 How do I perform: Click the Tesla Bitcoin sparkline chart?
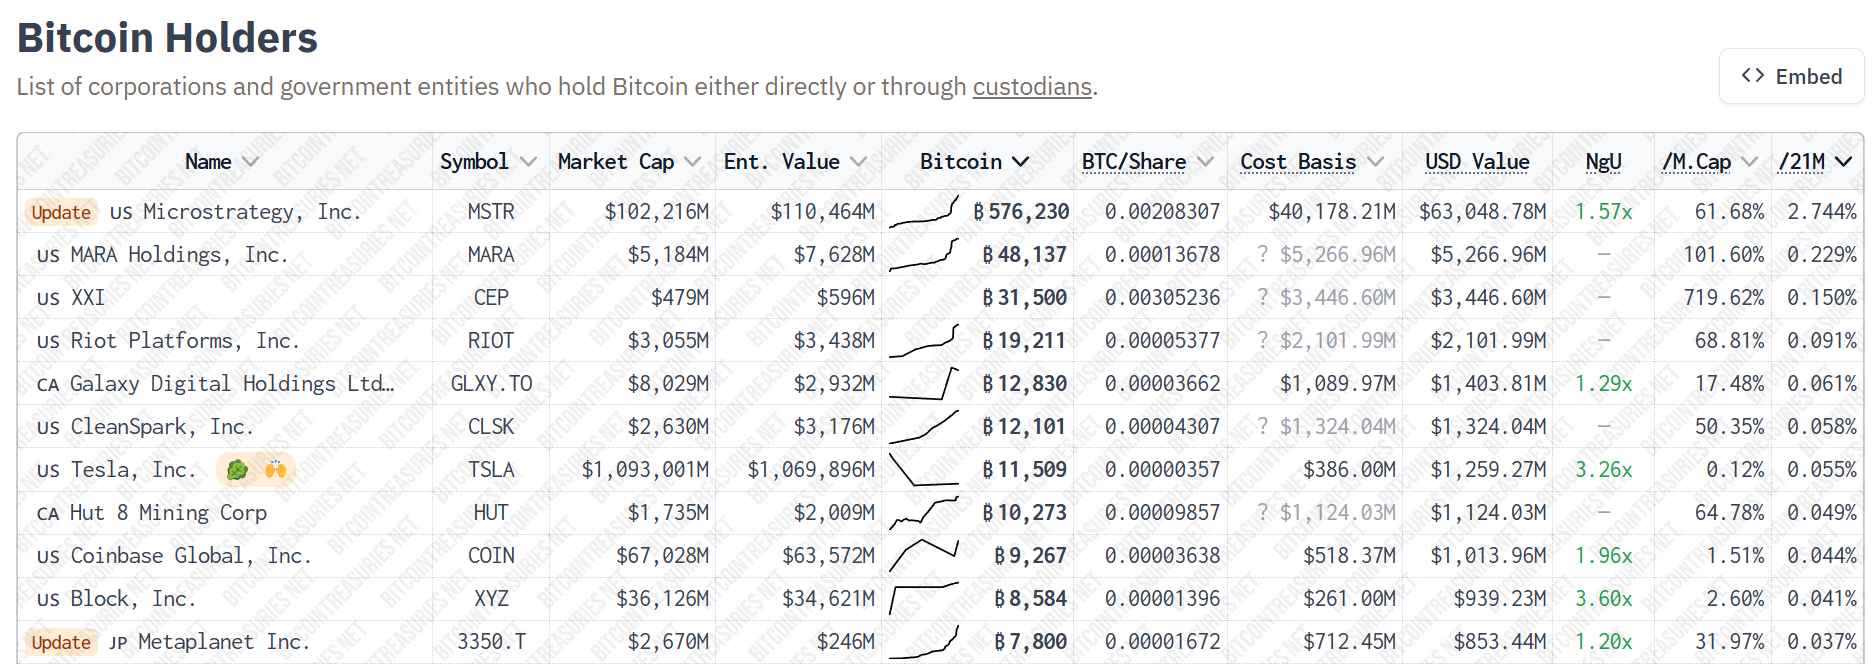[x=923, y=470]
